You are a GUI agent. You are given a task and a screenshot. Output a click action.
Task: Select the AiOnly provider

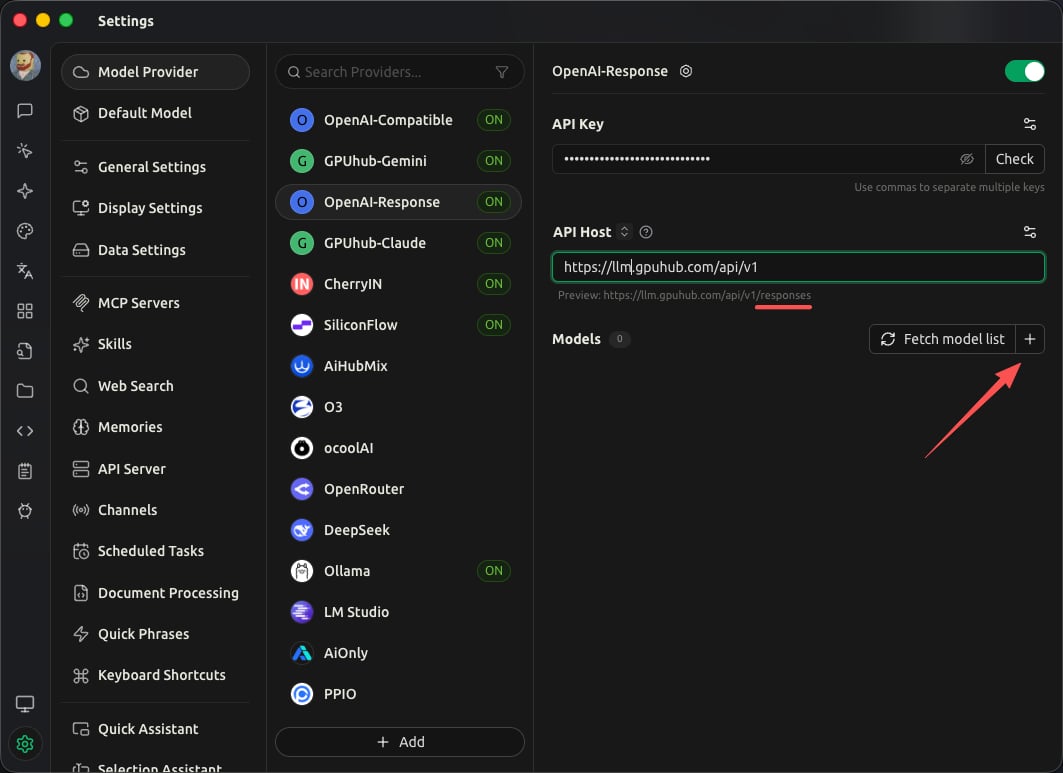coord(399,653)
